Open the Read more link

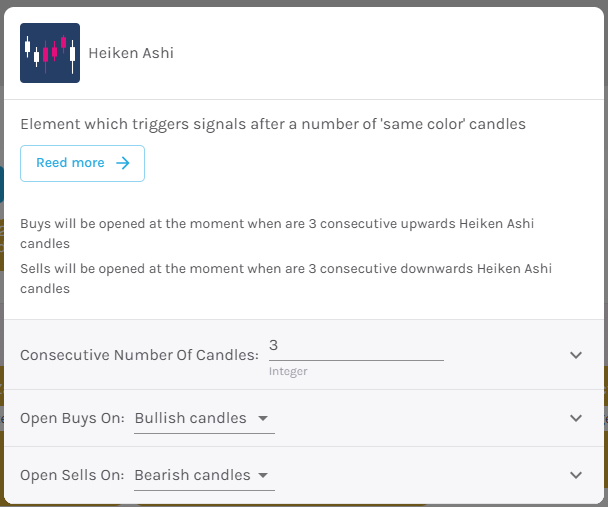tap(82, 163)
